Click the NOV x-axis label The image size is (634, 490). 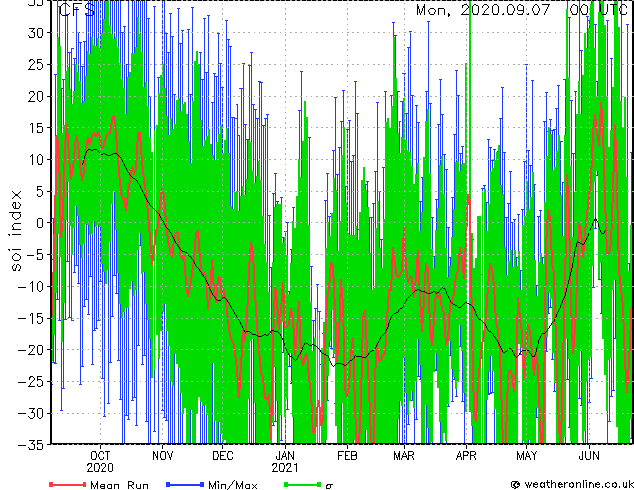[163, 456]
